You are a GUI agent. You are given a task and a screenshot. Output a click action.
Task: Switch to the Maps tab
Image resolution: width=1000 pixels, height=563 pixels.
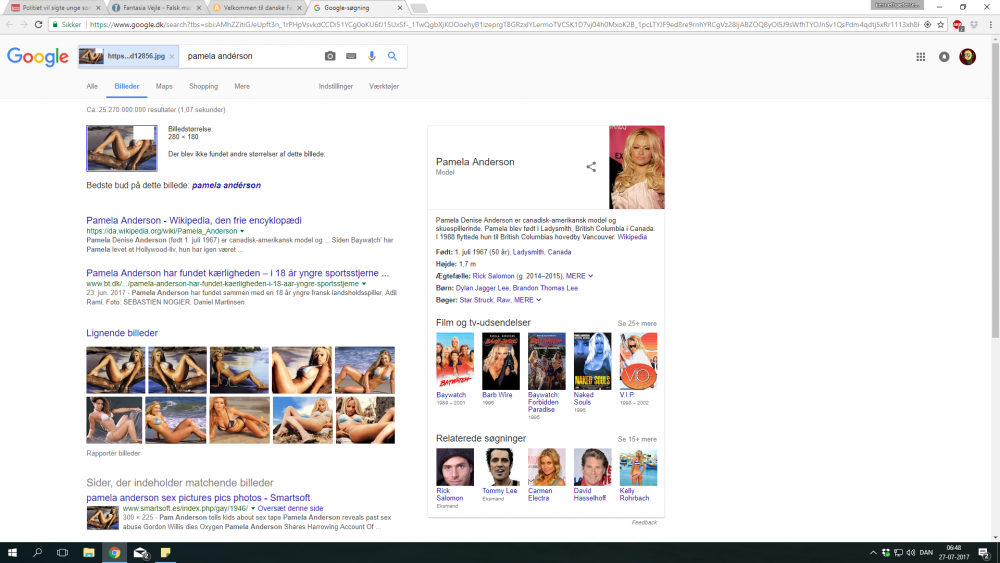(164, 87)
